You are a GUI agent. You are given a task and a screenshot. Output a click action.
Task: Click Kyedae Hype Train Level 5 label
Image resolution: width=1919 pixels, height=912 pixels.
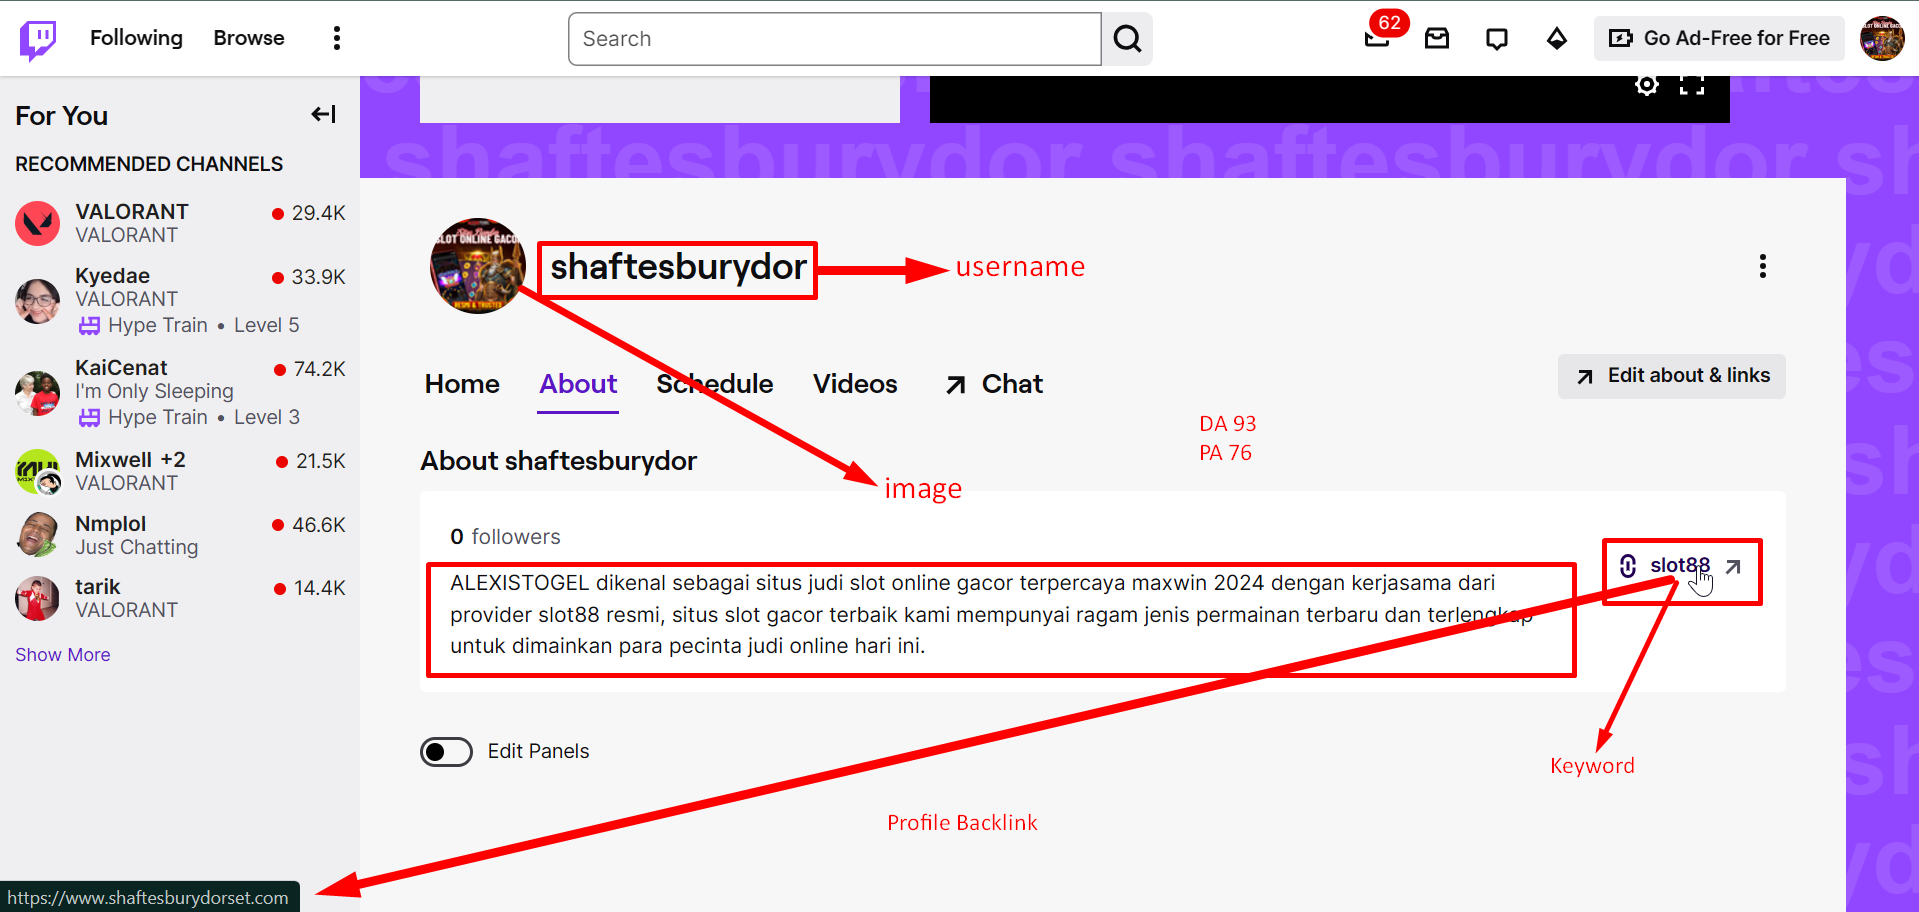pos(190,325)
